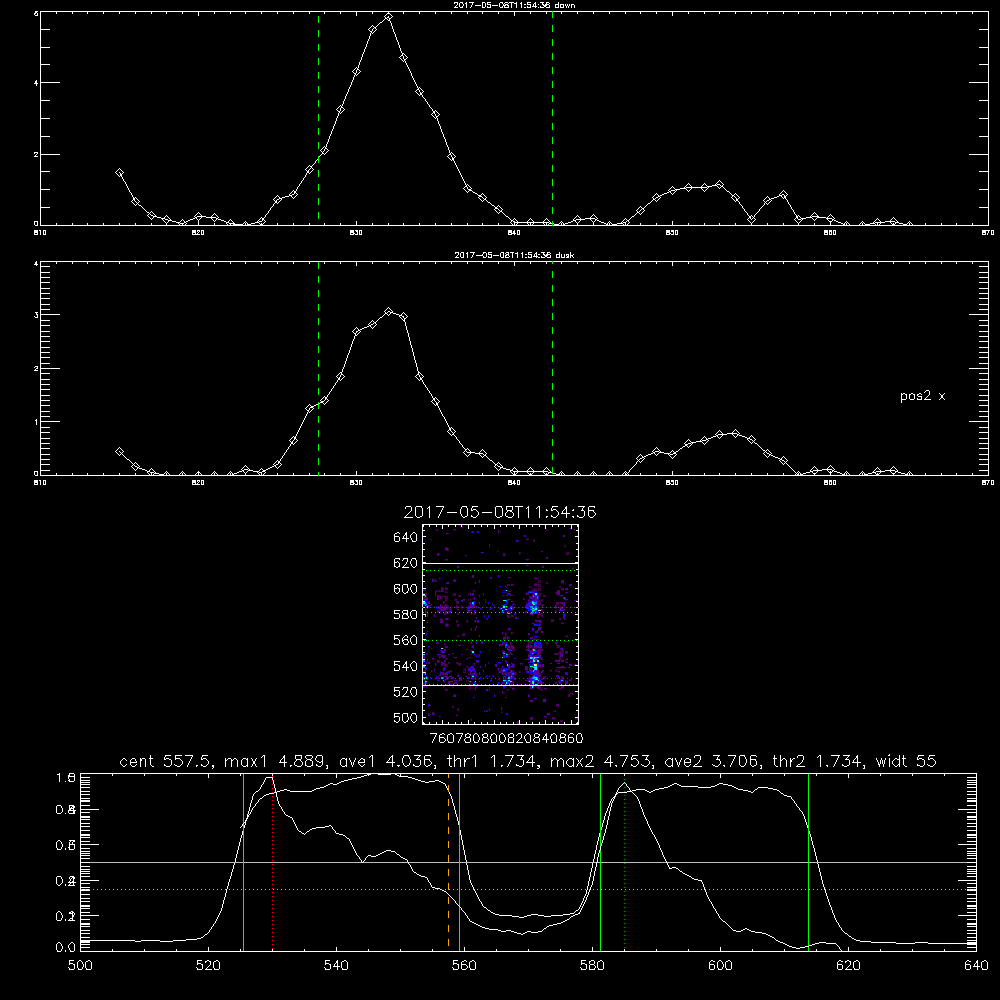The width and height of the screenshot is (1000, 1000).
Task: Click the detector image y-axis label 520
Action: tap(406, 692)
